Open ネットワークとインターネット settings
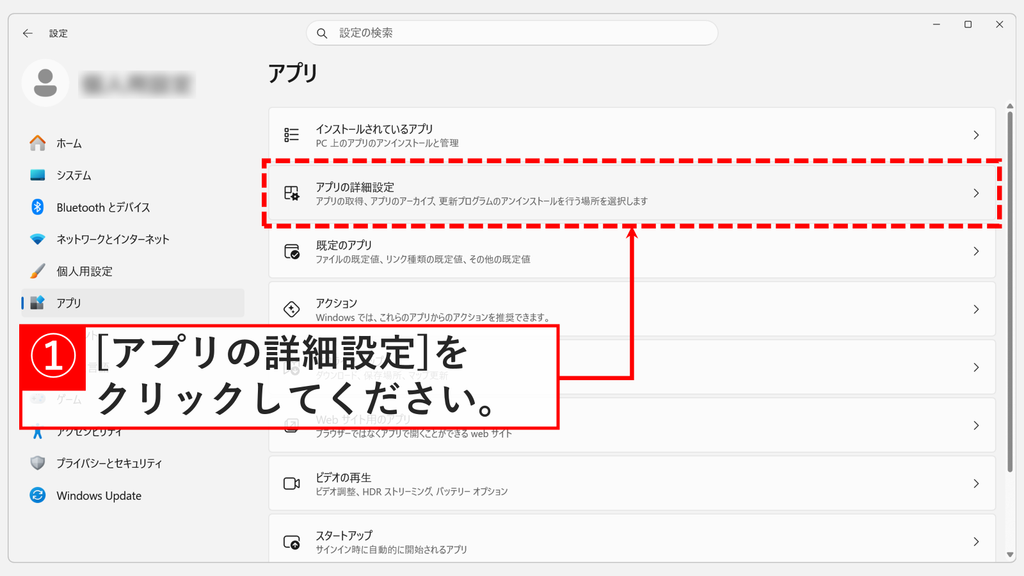The height and width of the screenshot is (576, 1024). (x=133, y=239)
